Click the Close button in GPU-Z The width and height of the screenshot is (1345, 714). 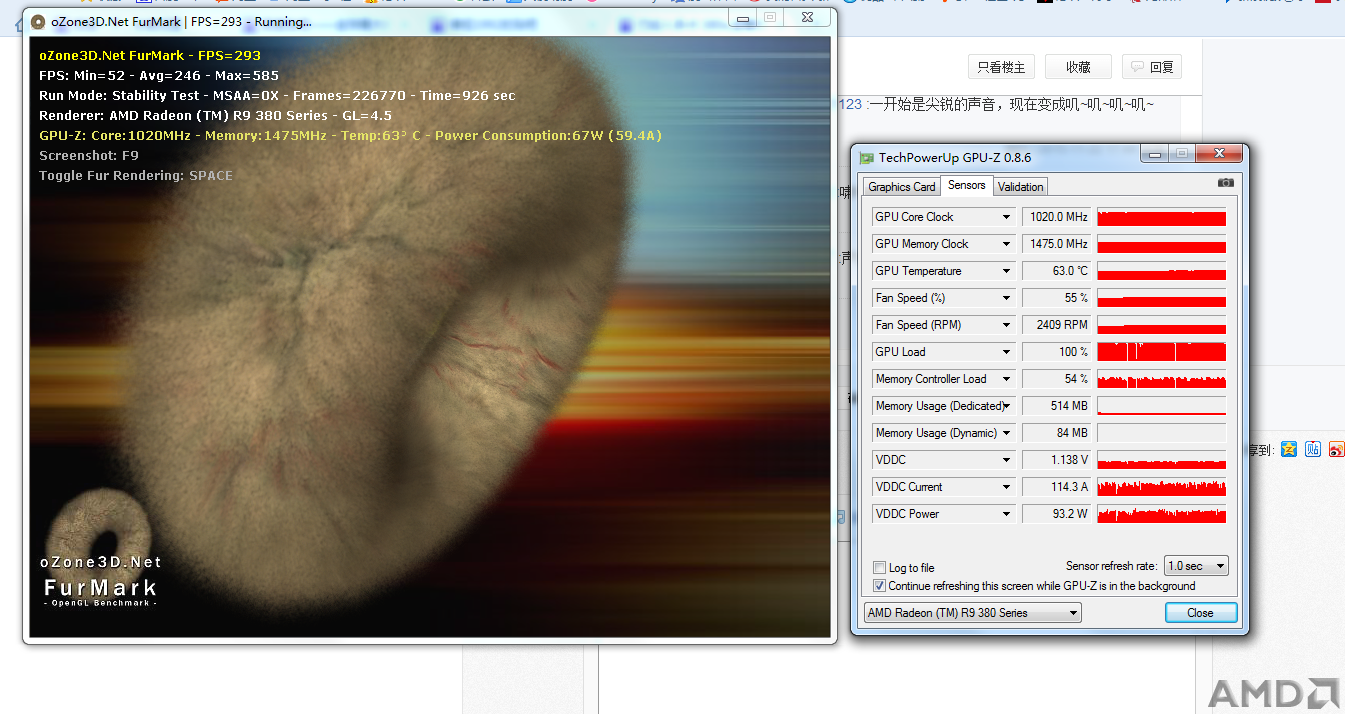tap(1201, 613)
